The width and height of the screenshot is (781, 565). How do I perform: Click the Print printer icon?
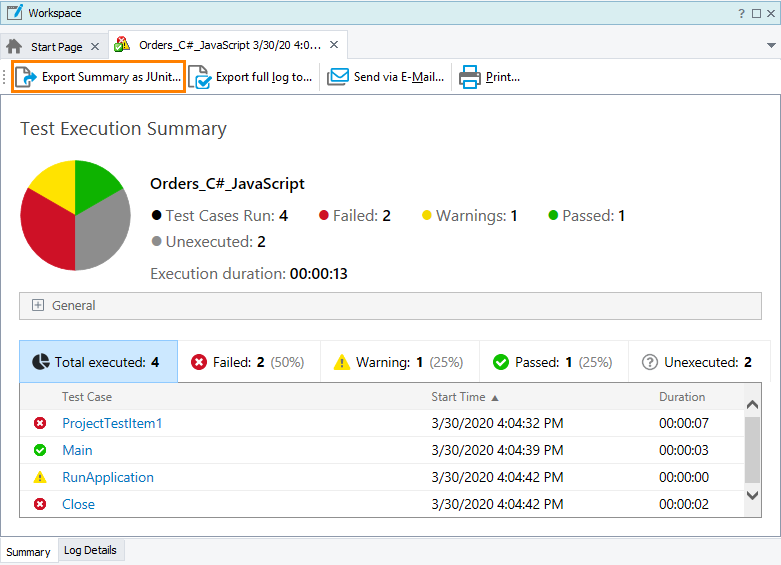(x=470, y=77)
